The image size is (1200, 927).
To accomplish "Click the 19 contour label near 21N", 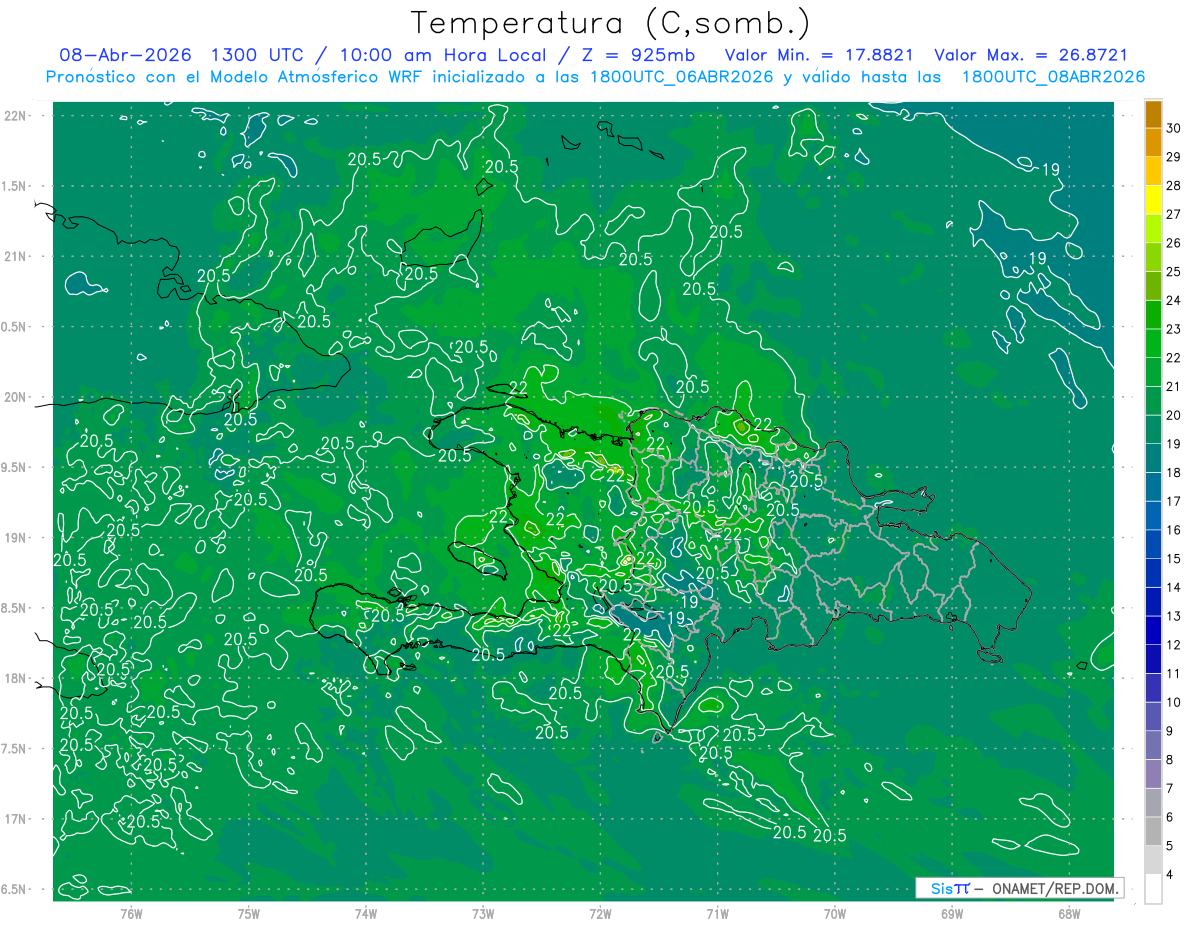I will tap(1037, 259).
